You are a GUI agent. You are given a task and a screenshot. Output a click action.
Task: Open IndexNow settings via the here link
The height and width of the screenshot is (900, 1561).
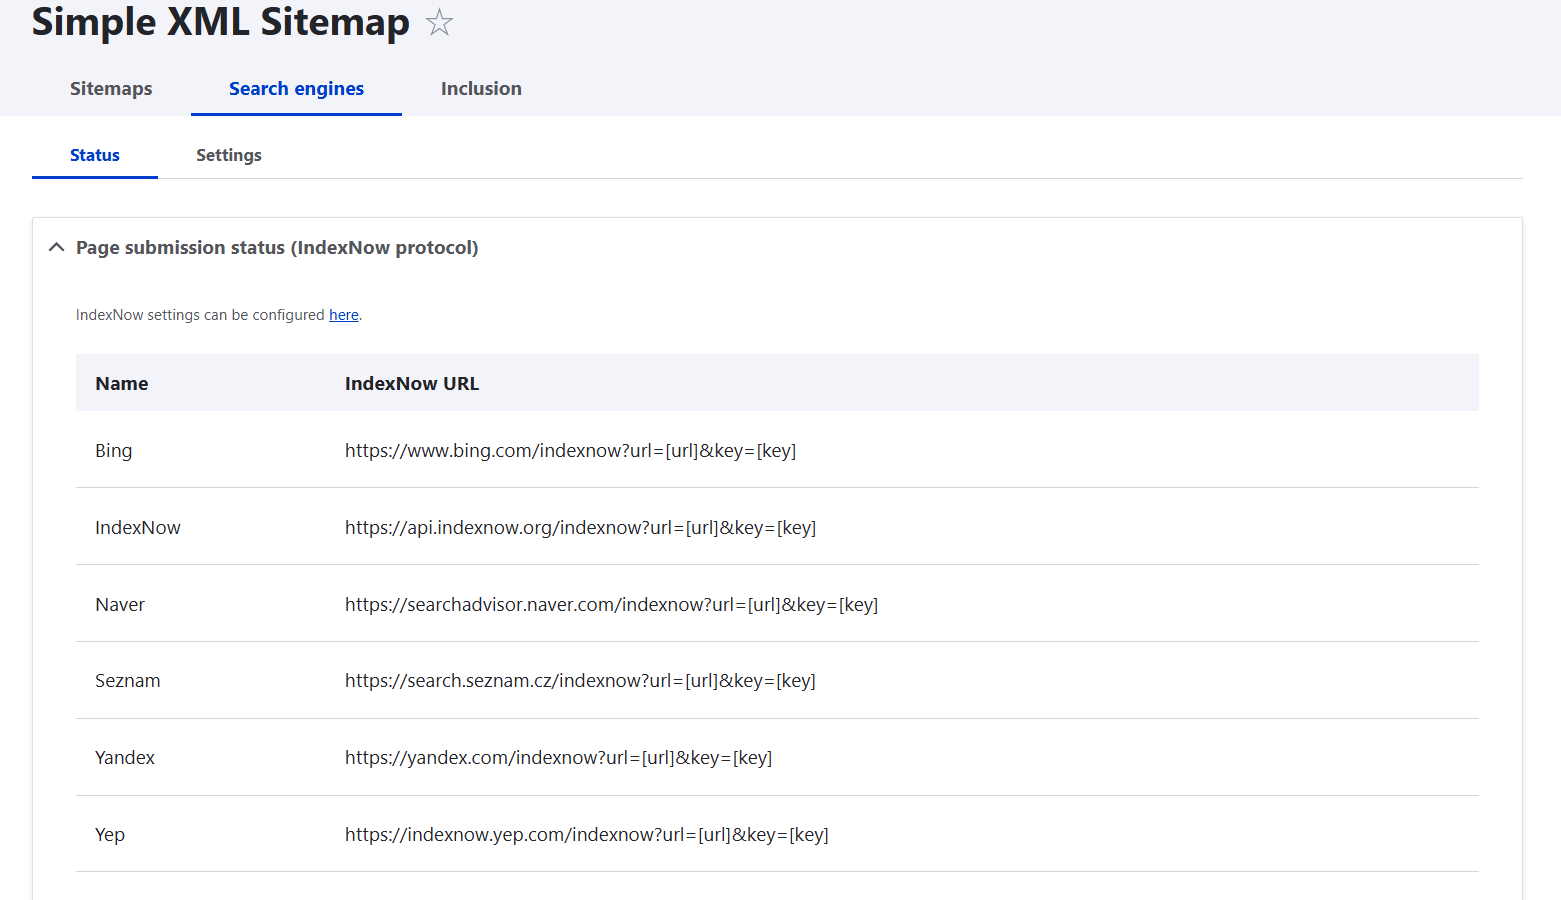point(343,314)
